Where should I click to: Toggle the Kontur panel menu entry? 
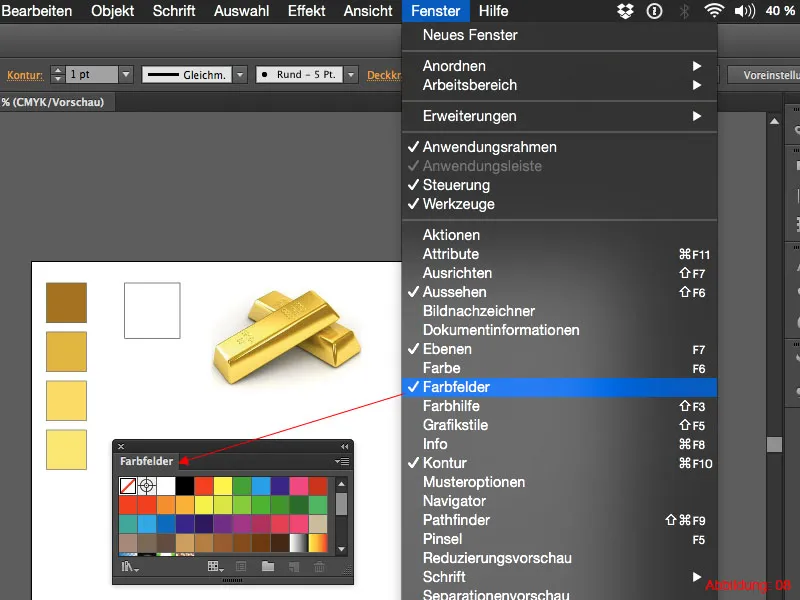(x=559, y=463)
